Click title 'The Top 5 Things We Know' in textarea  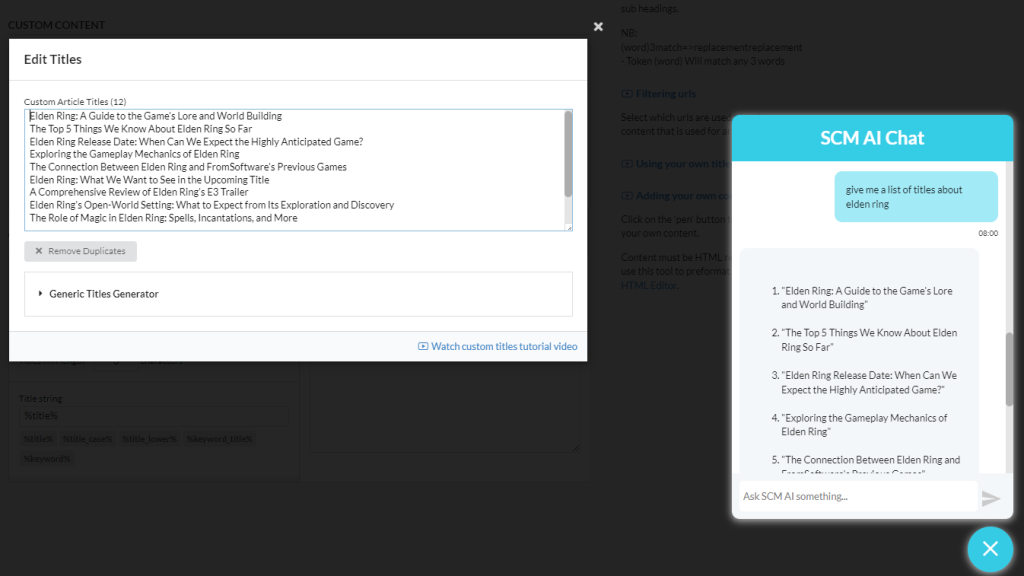click(x=140, y=129)
